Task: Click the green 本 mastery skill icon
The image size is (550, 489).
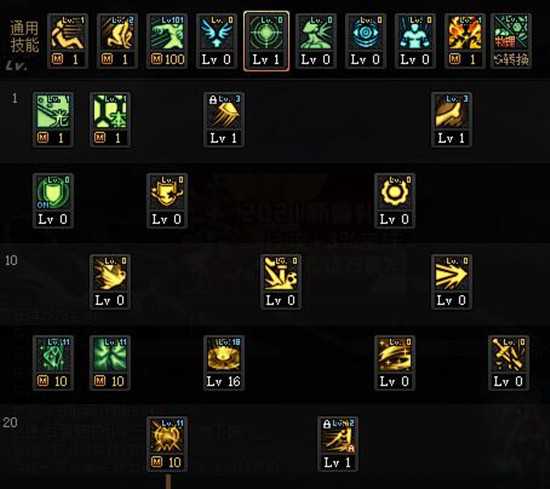Action: click(110, 120)
